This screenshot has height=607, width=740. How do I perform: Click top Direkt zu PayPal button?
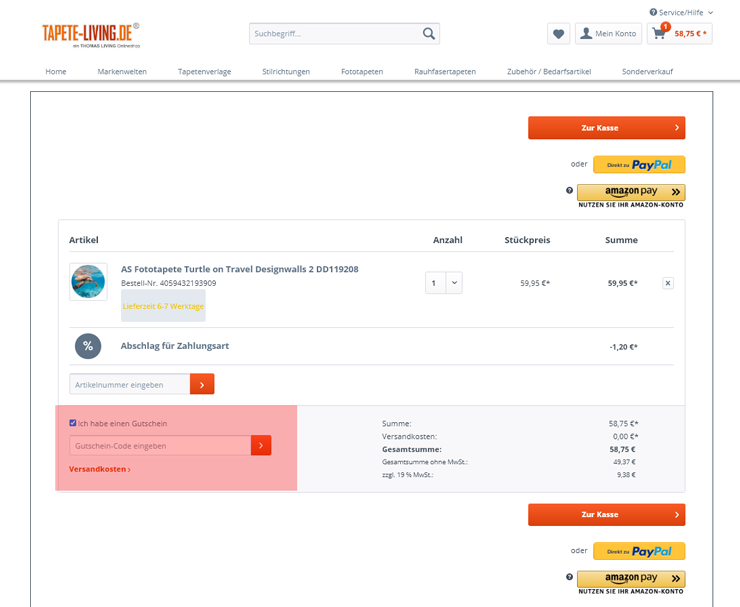pyautogui.click(x=639, y=165)
